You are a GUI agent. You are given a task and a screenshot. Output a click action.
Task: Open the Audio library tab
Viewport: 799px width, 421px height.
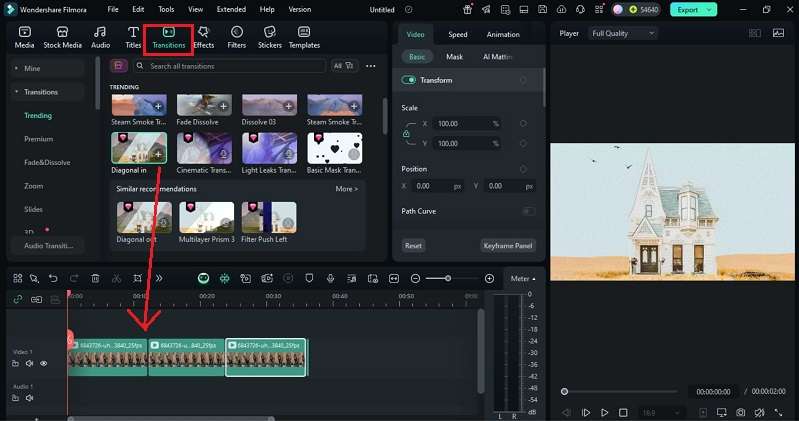pyautogui.click(x=100, y=37)
